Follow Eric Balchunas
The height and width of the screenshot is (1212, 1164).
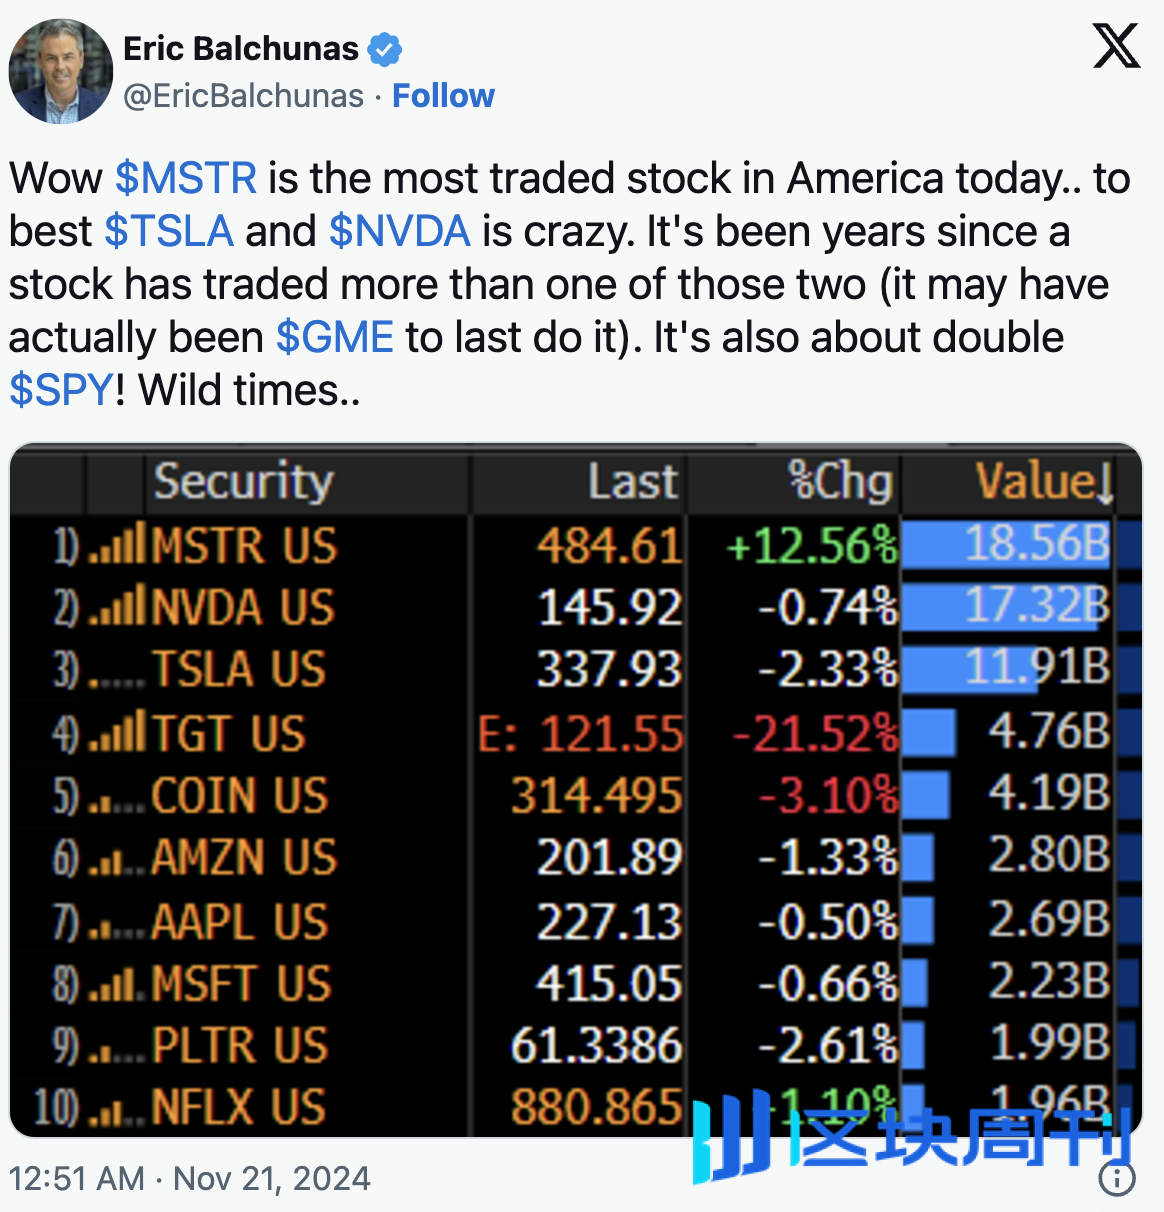pos(443,96)
